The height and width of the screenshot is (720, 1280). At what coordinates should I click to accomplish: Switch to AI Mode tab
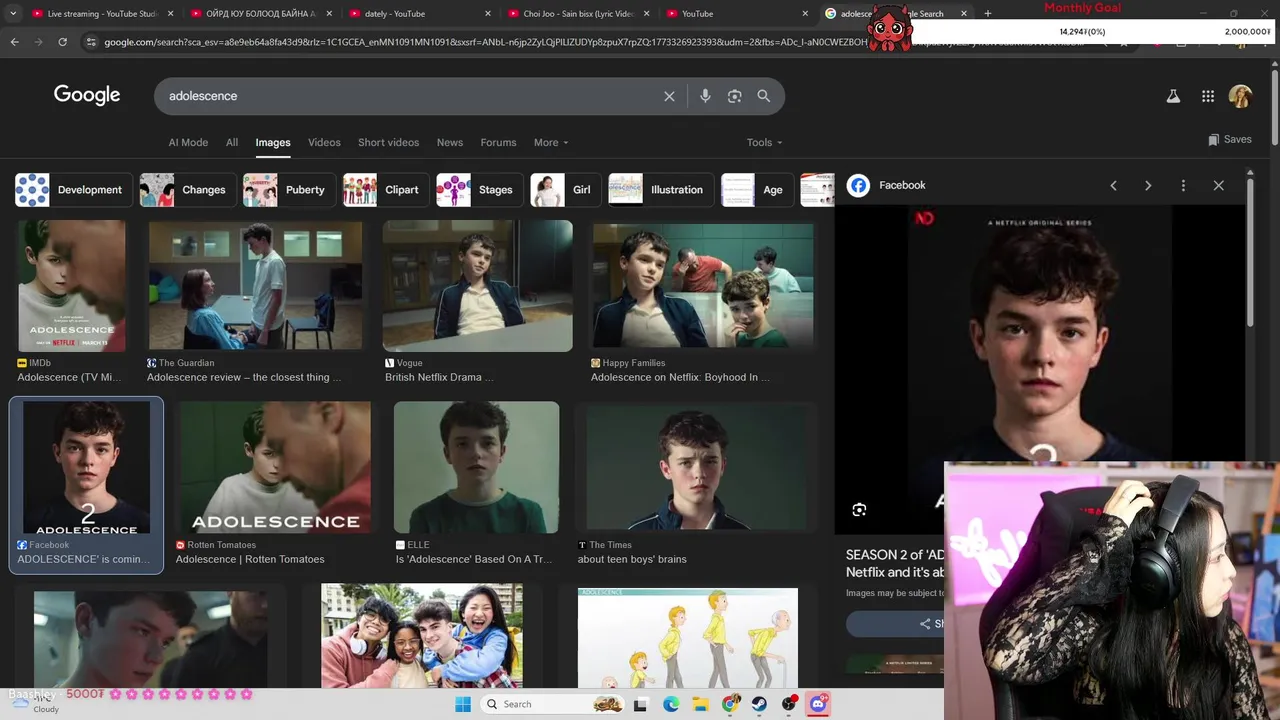[x=188, y=142]
